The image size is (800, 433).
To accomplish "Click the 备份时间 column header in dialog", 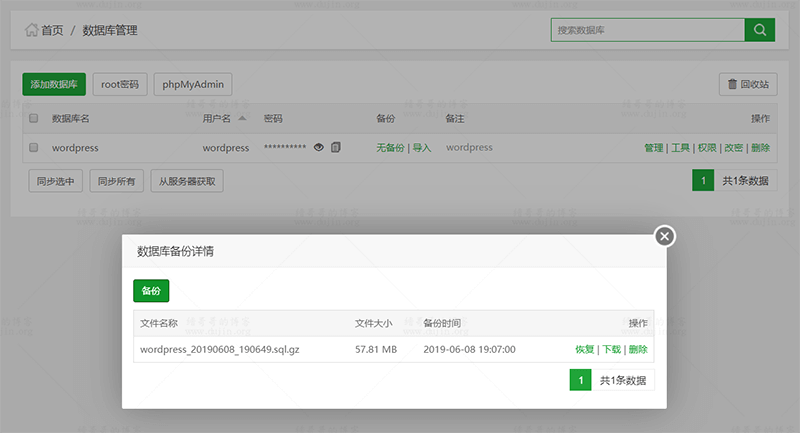I will pyautogui.click(x=442, y=323).
